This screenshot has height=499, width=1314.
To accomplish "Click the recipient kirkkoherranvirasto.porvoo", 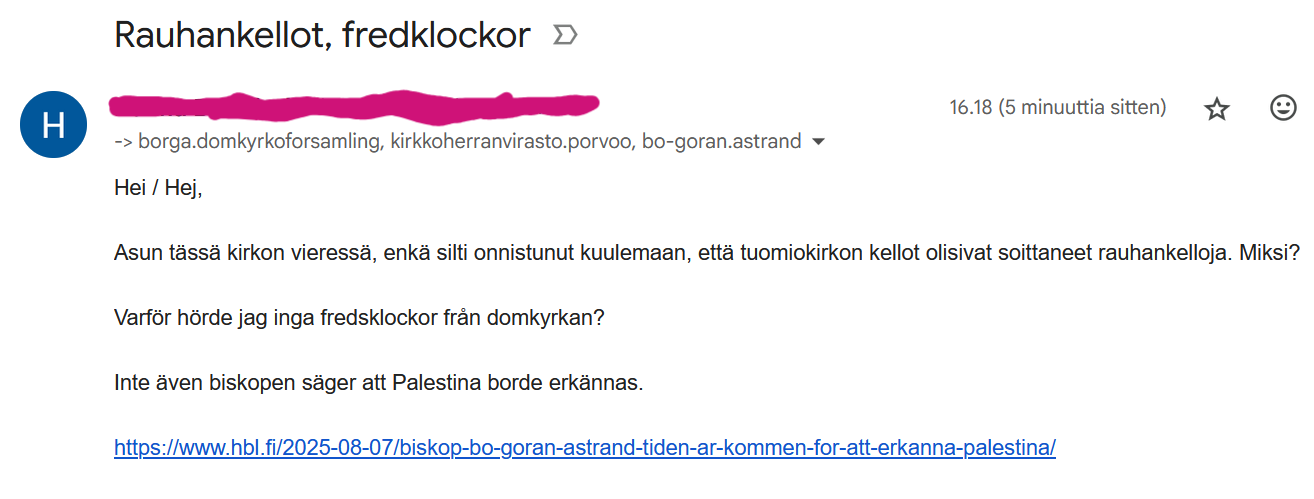I will pyautogui.click(x=512, y=141).
